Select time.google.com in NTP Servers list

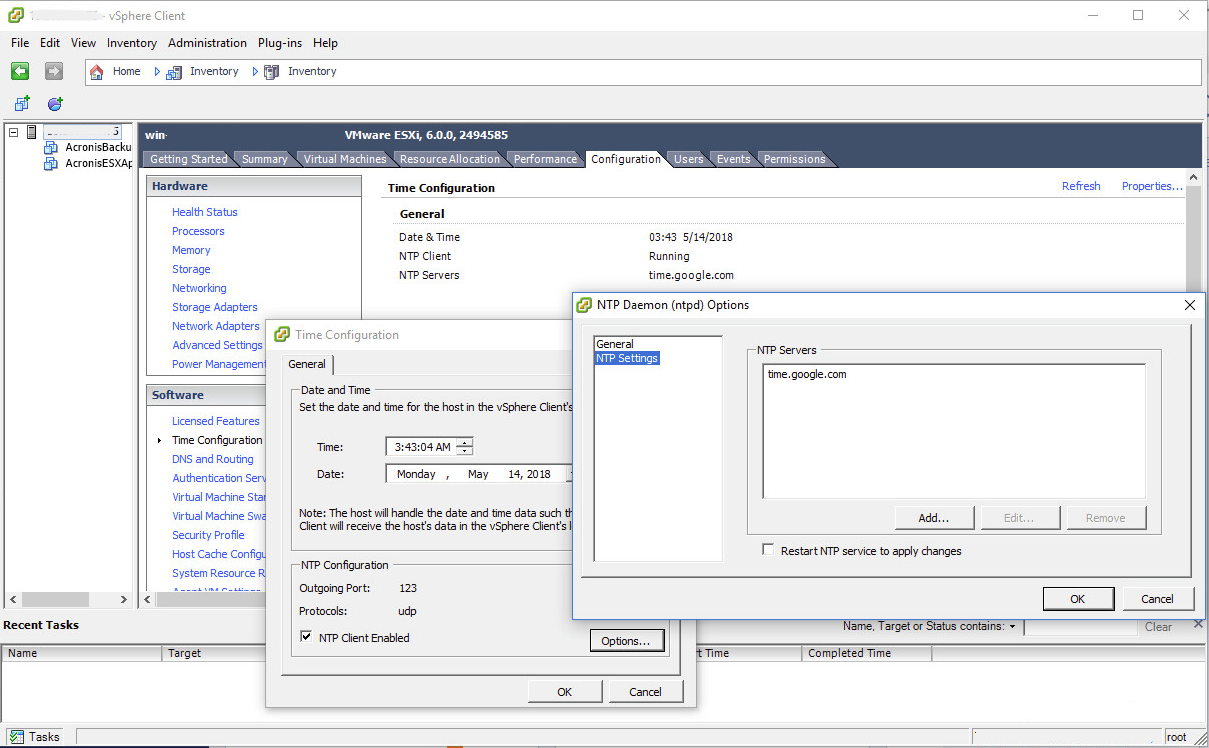point(807,374)
